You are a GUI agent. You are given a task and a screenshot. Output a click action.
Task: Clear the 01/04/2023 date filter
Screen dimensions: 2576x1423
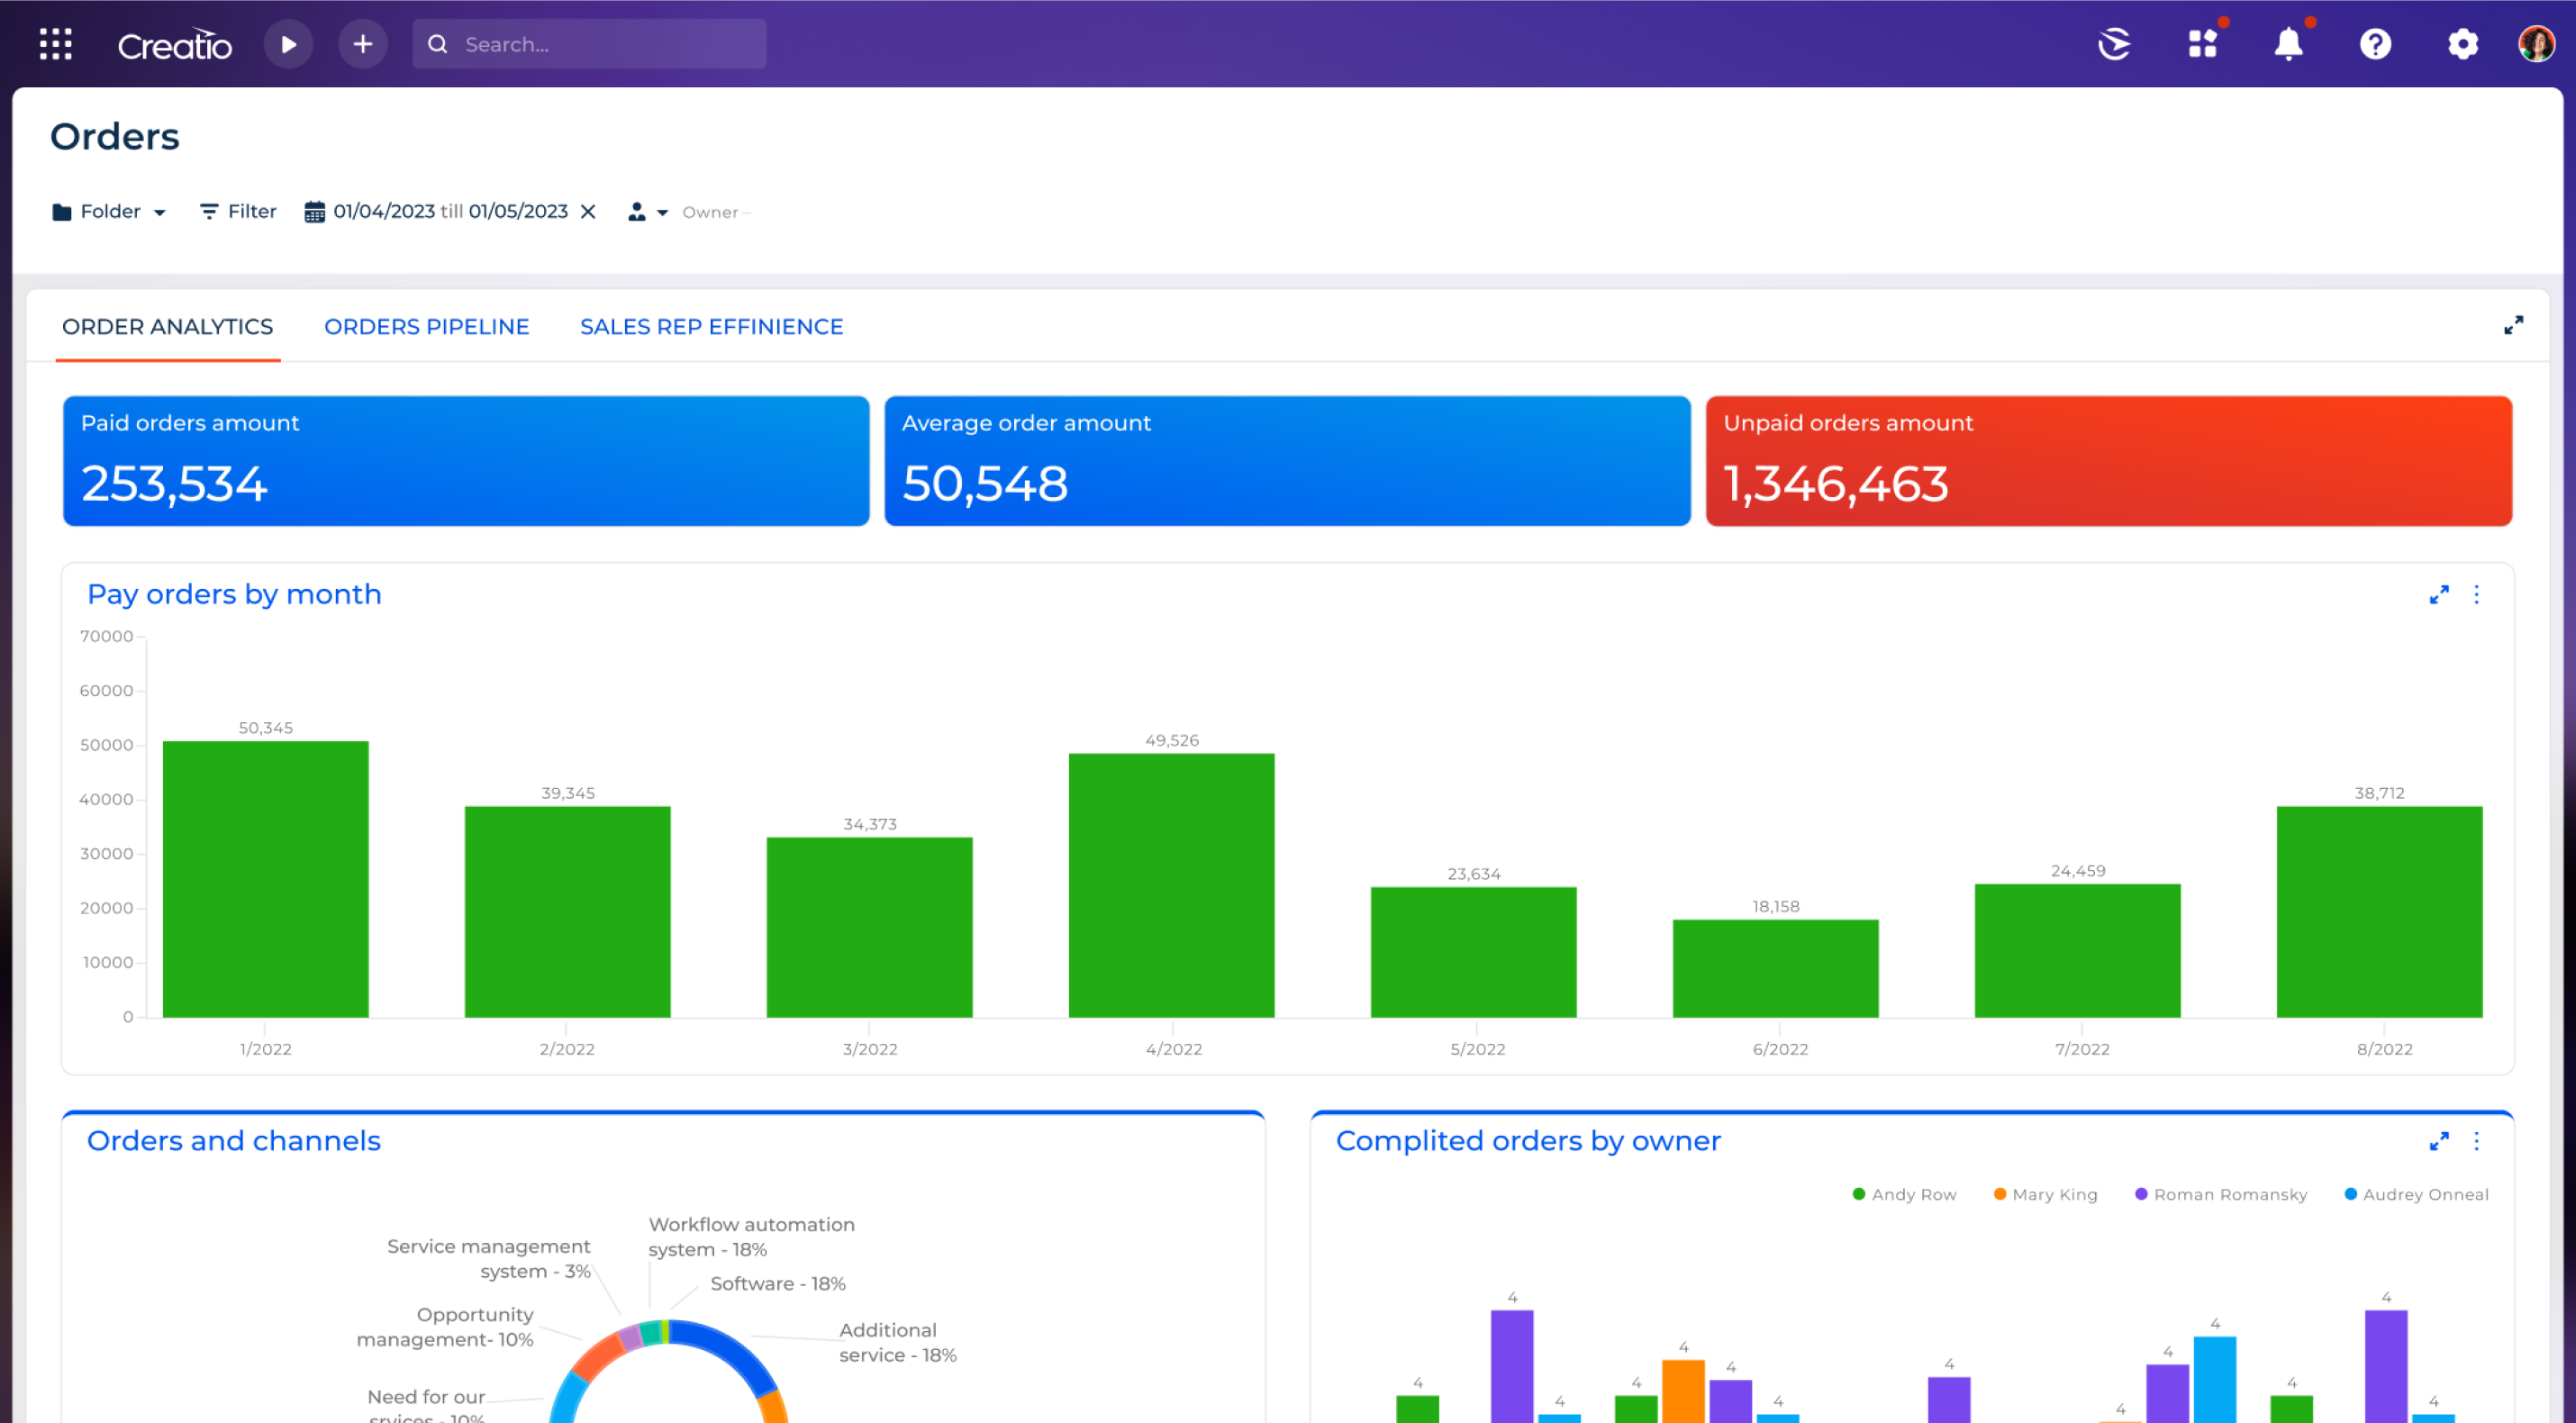point(589,211)
